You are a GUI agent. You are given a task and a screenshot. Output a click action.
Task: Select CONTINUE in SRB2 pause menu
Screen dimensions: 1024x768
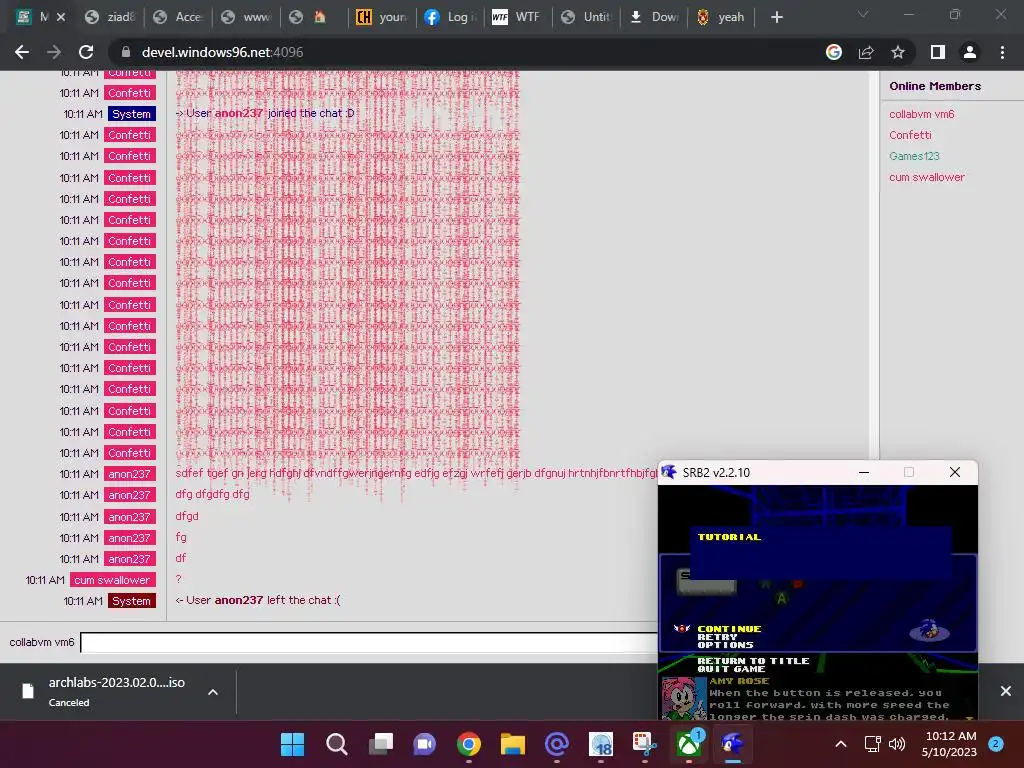click(x=729, y=629)
